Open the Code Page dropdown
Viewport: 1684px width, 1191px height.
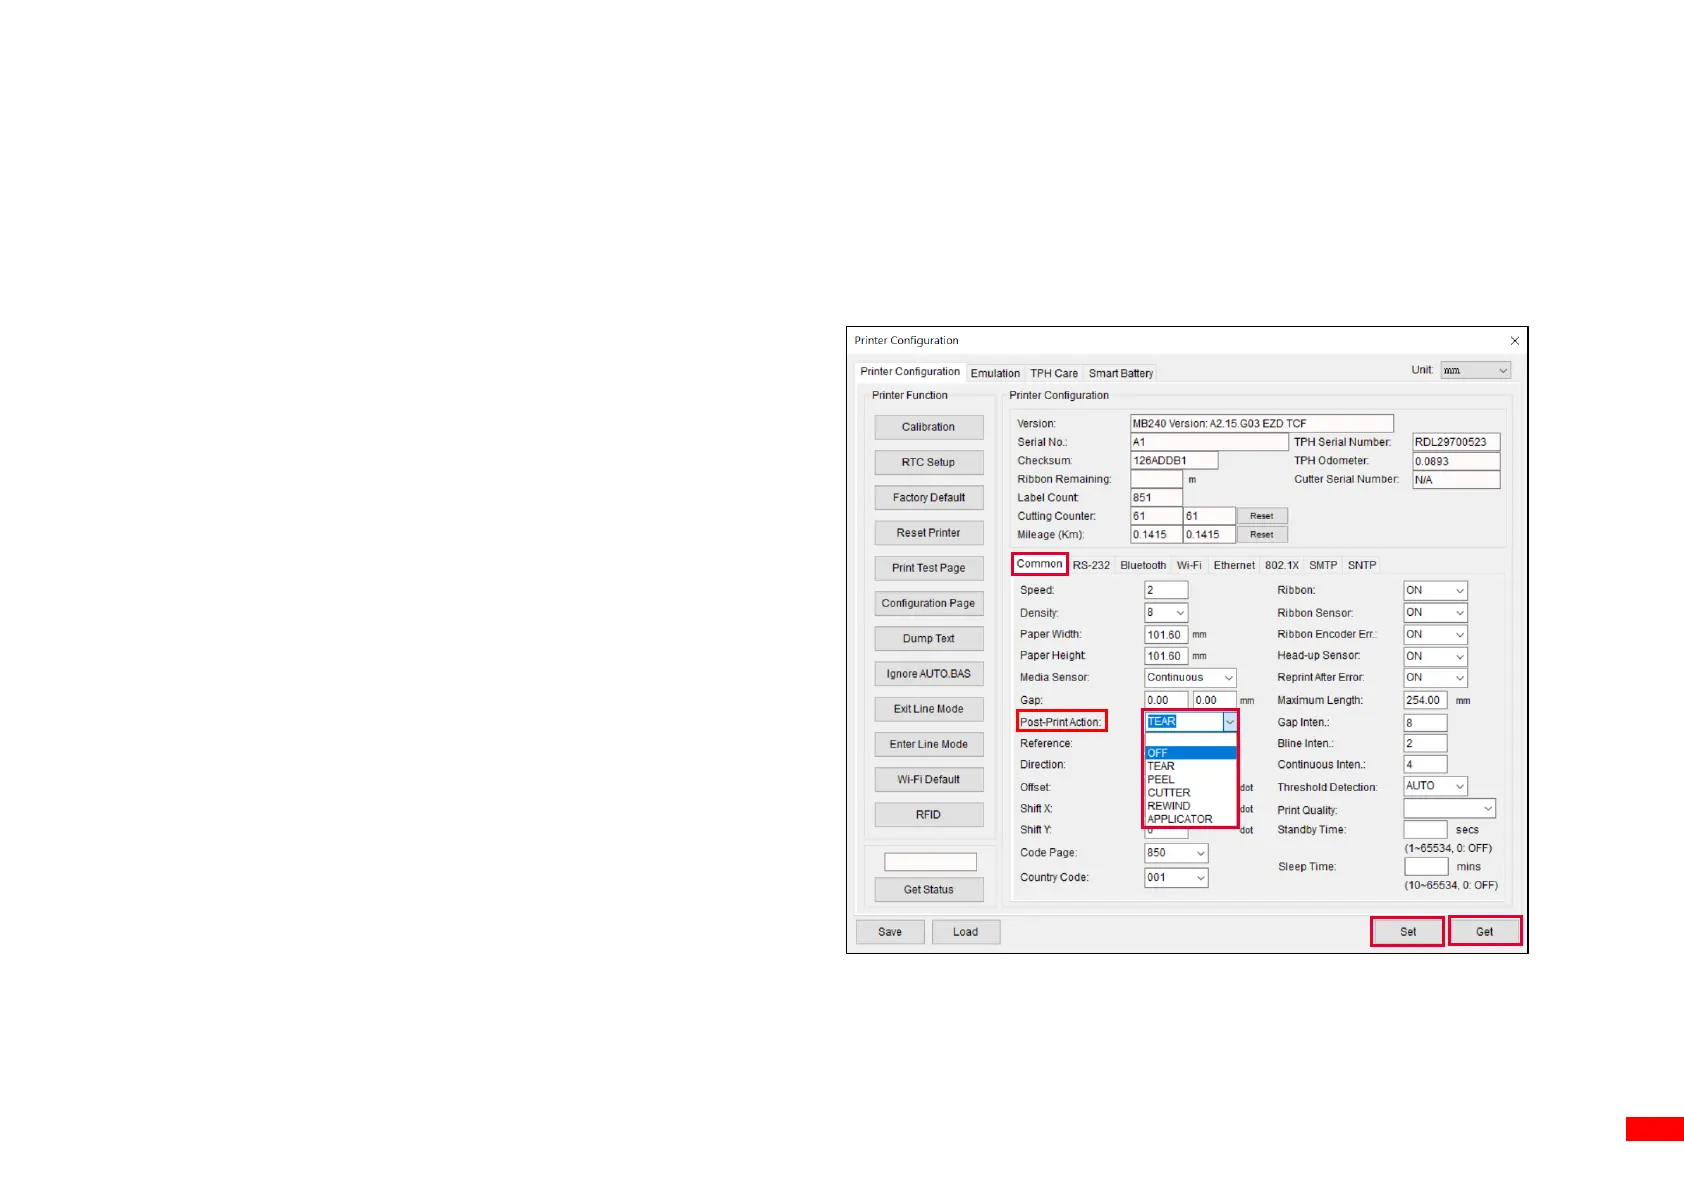coord(1176,853)
